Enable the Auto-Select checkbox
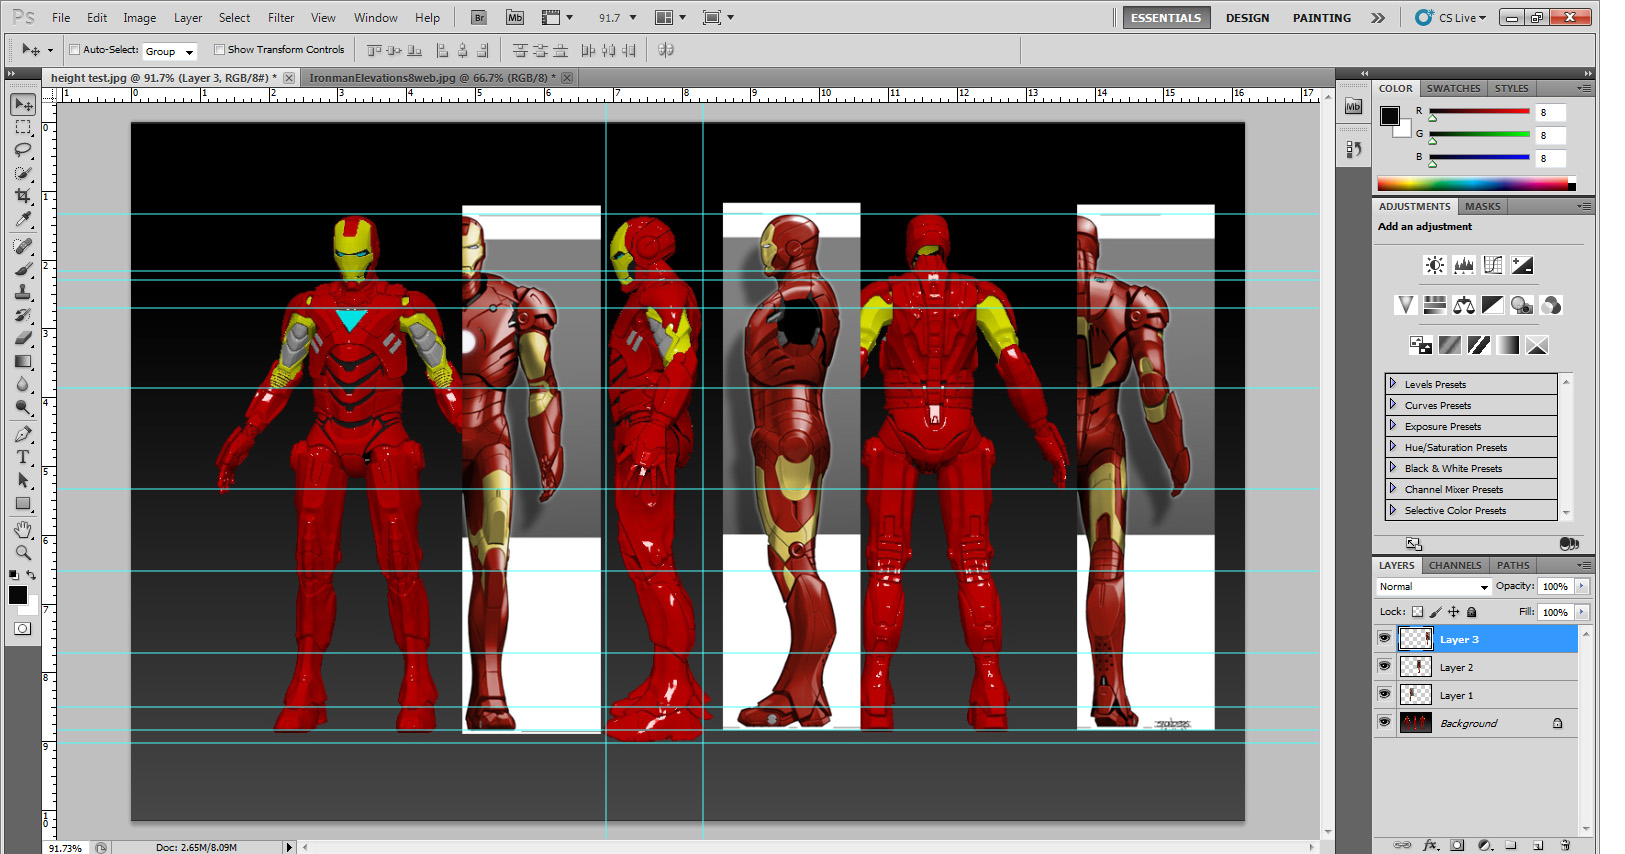This screenshot has width=1625, height=854. 74,50
